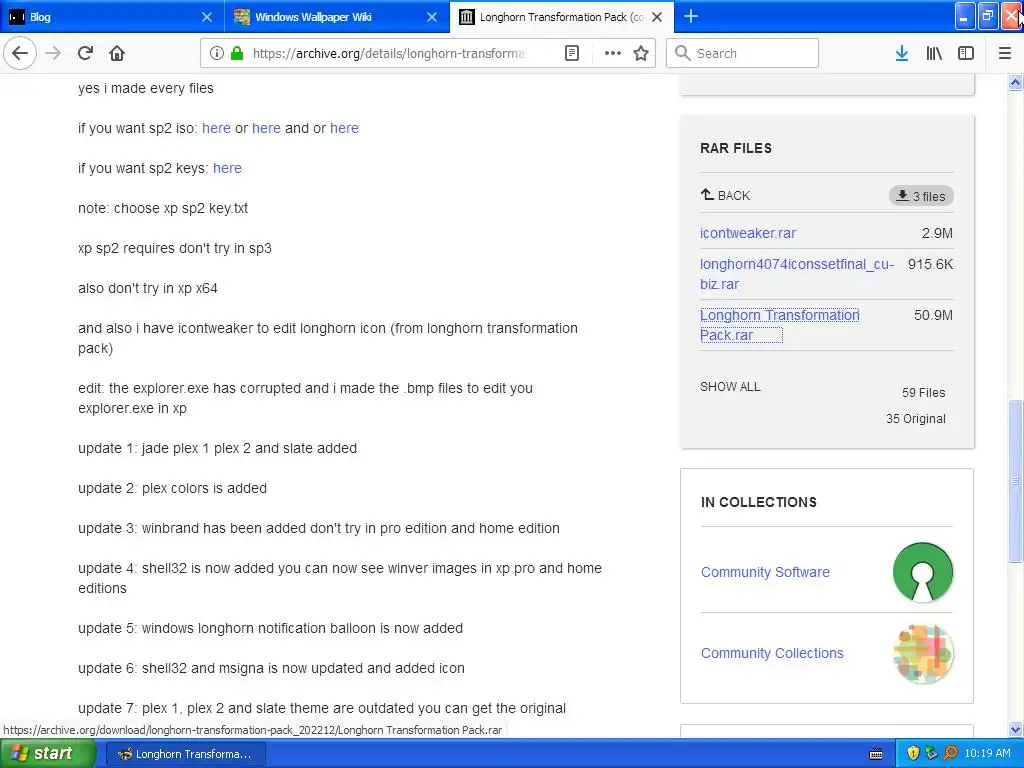This screenshot has width=1024, height=768.
Task: Reload the current page
Action: click(x=85, y=53)
